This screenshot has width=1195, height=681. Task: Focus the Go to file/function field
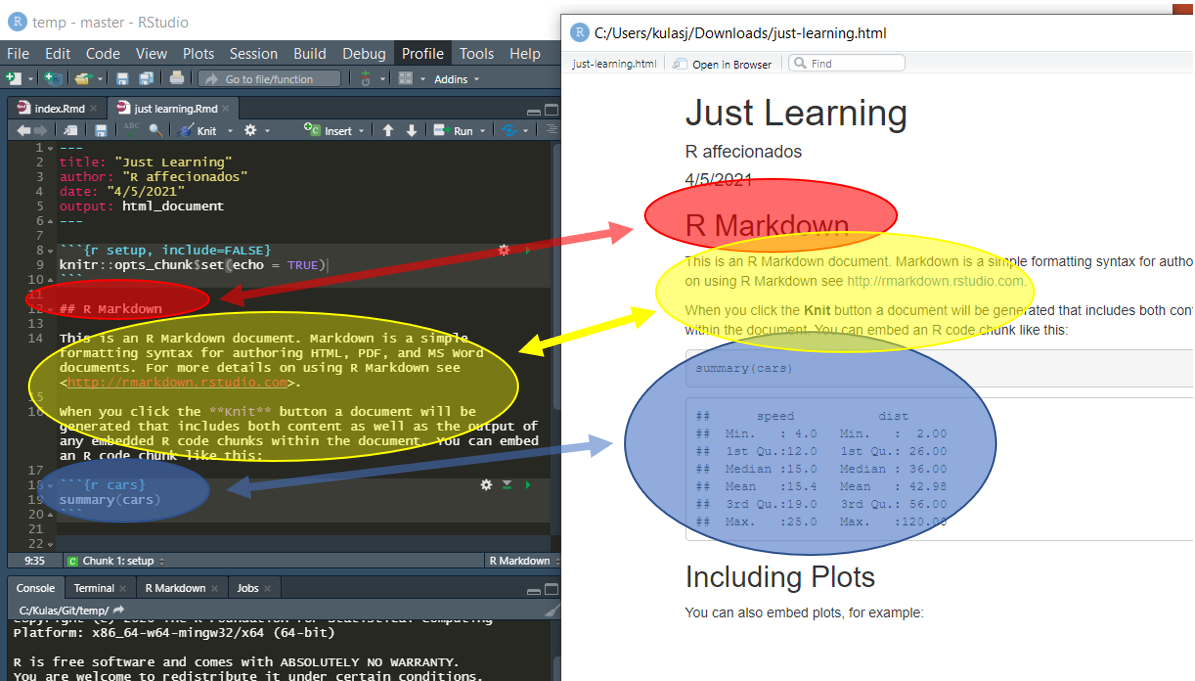270,78
